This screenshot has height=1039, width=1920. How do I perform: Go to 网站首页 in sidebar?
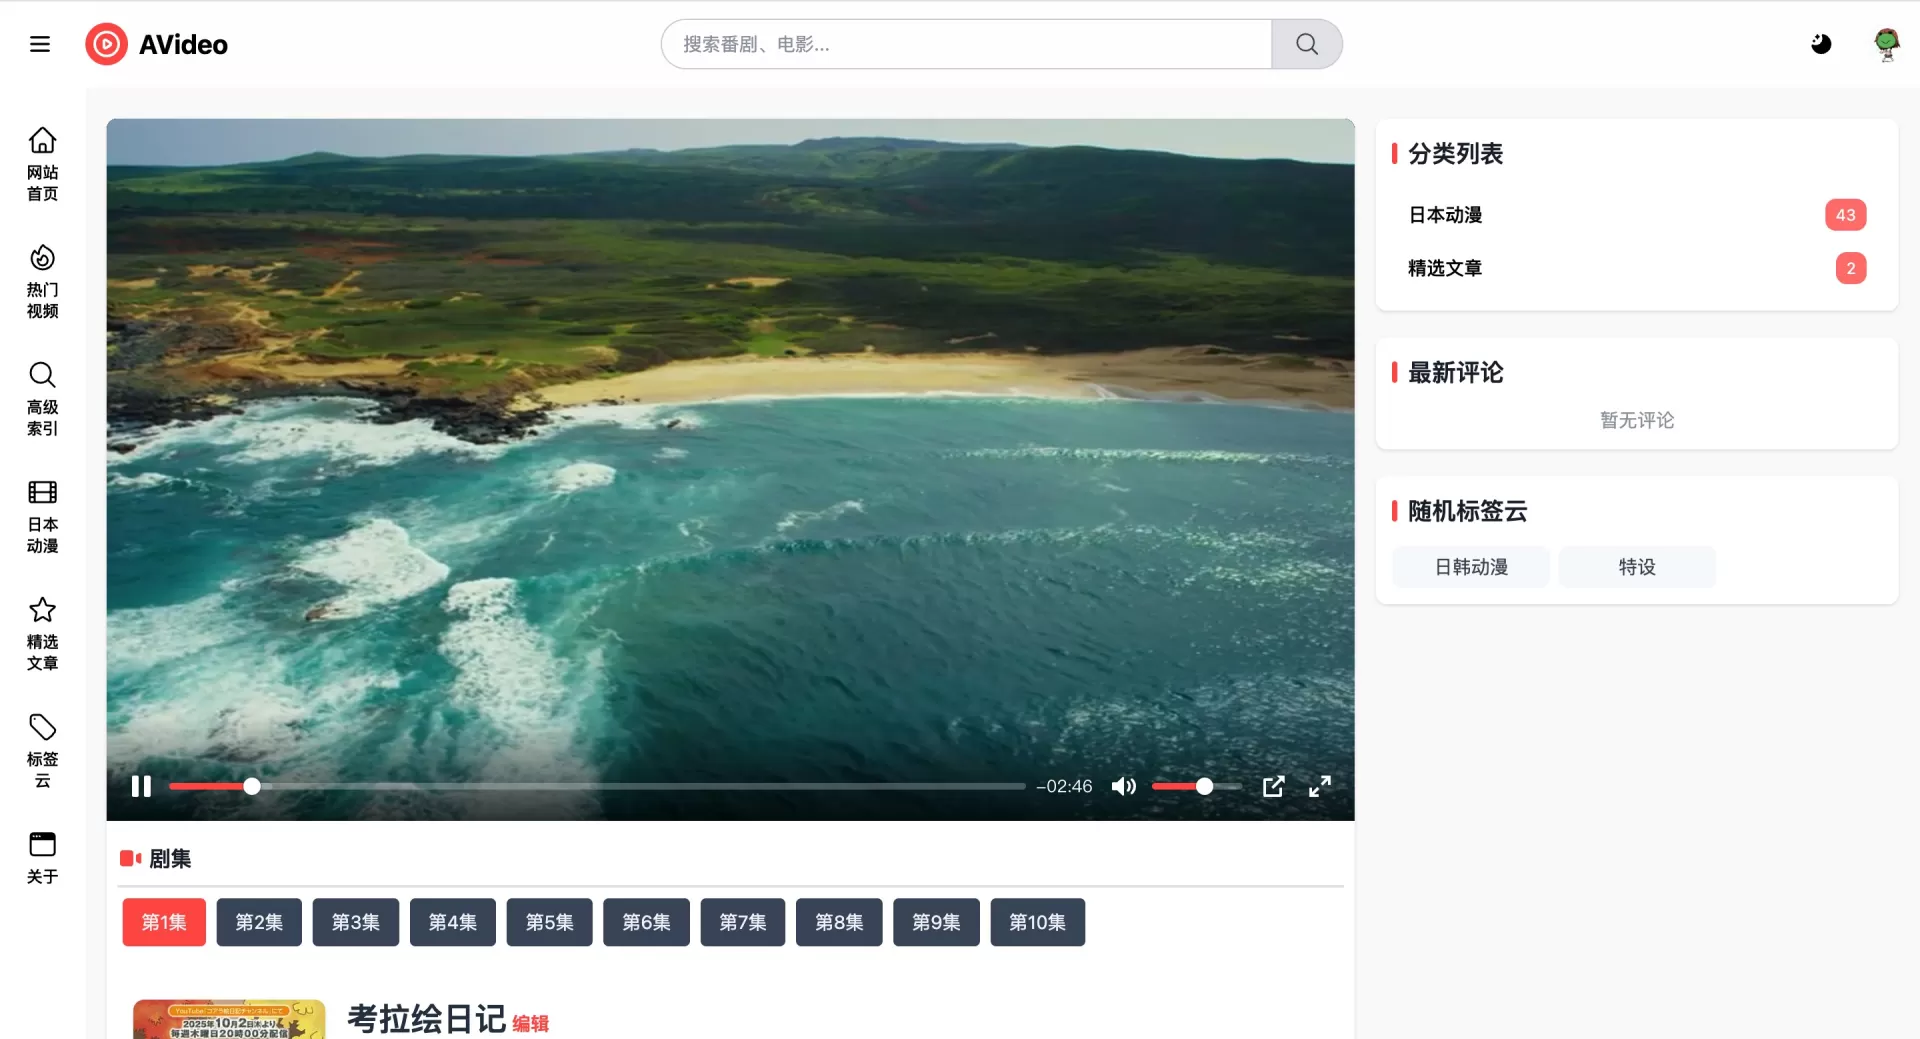tap(42, 165)
